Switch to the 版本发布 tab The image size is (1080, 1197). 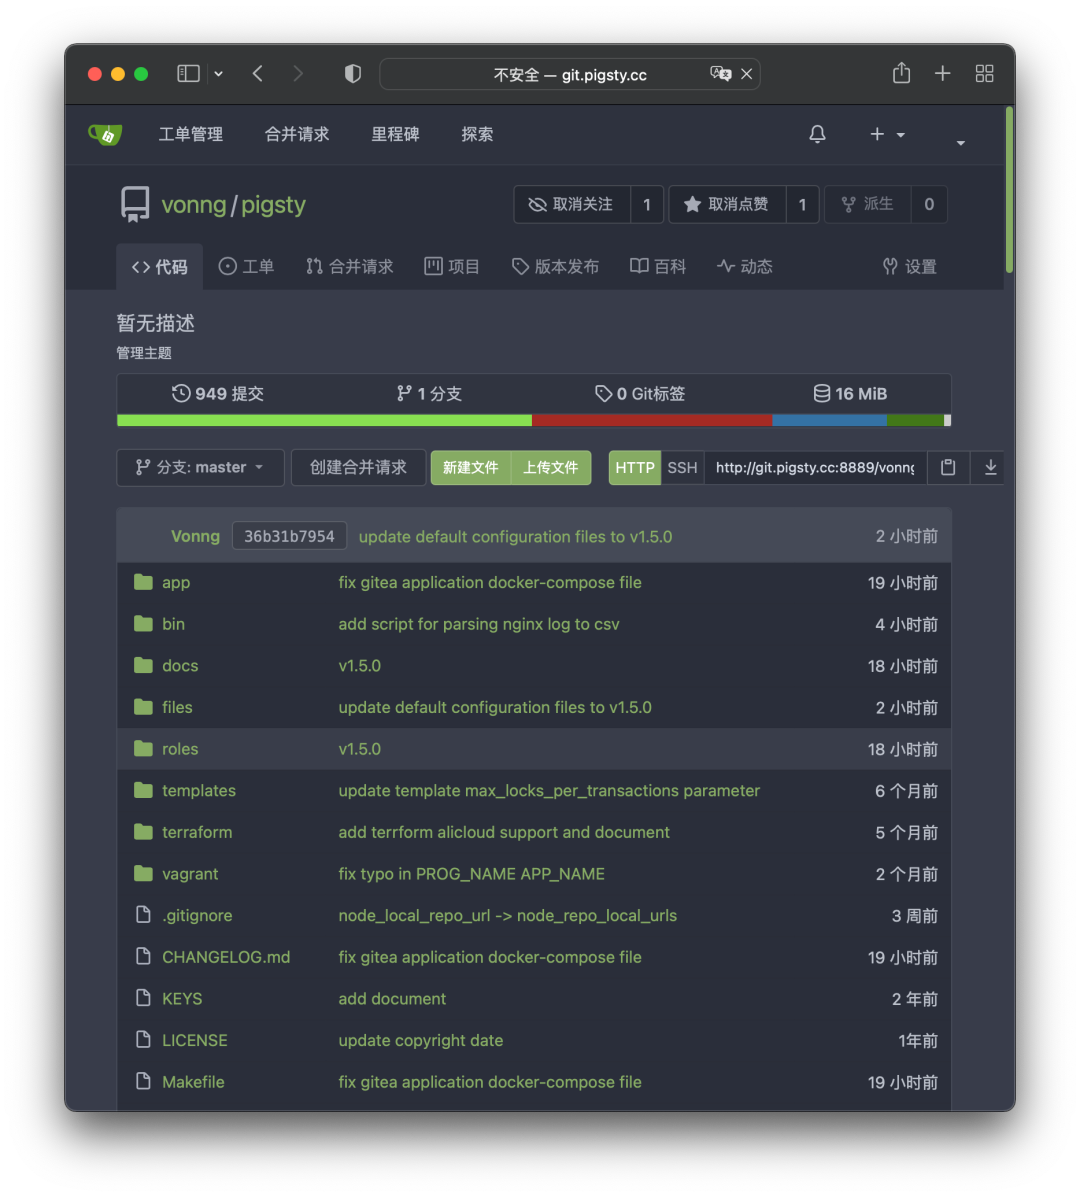click(x=555, y=266)
